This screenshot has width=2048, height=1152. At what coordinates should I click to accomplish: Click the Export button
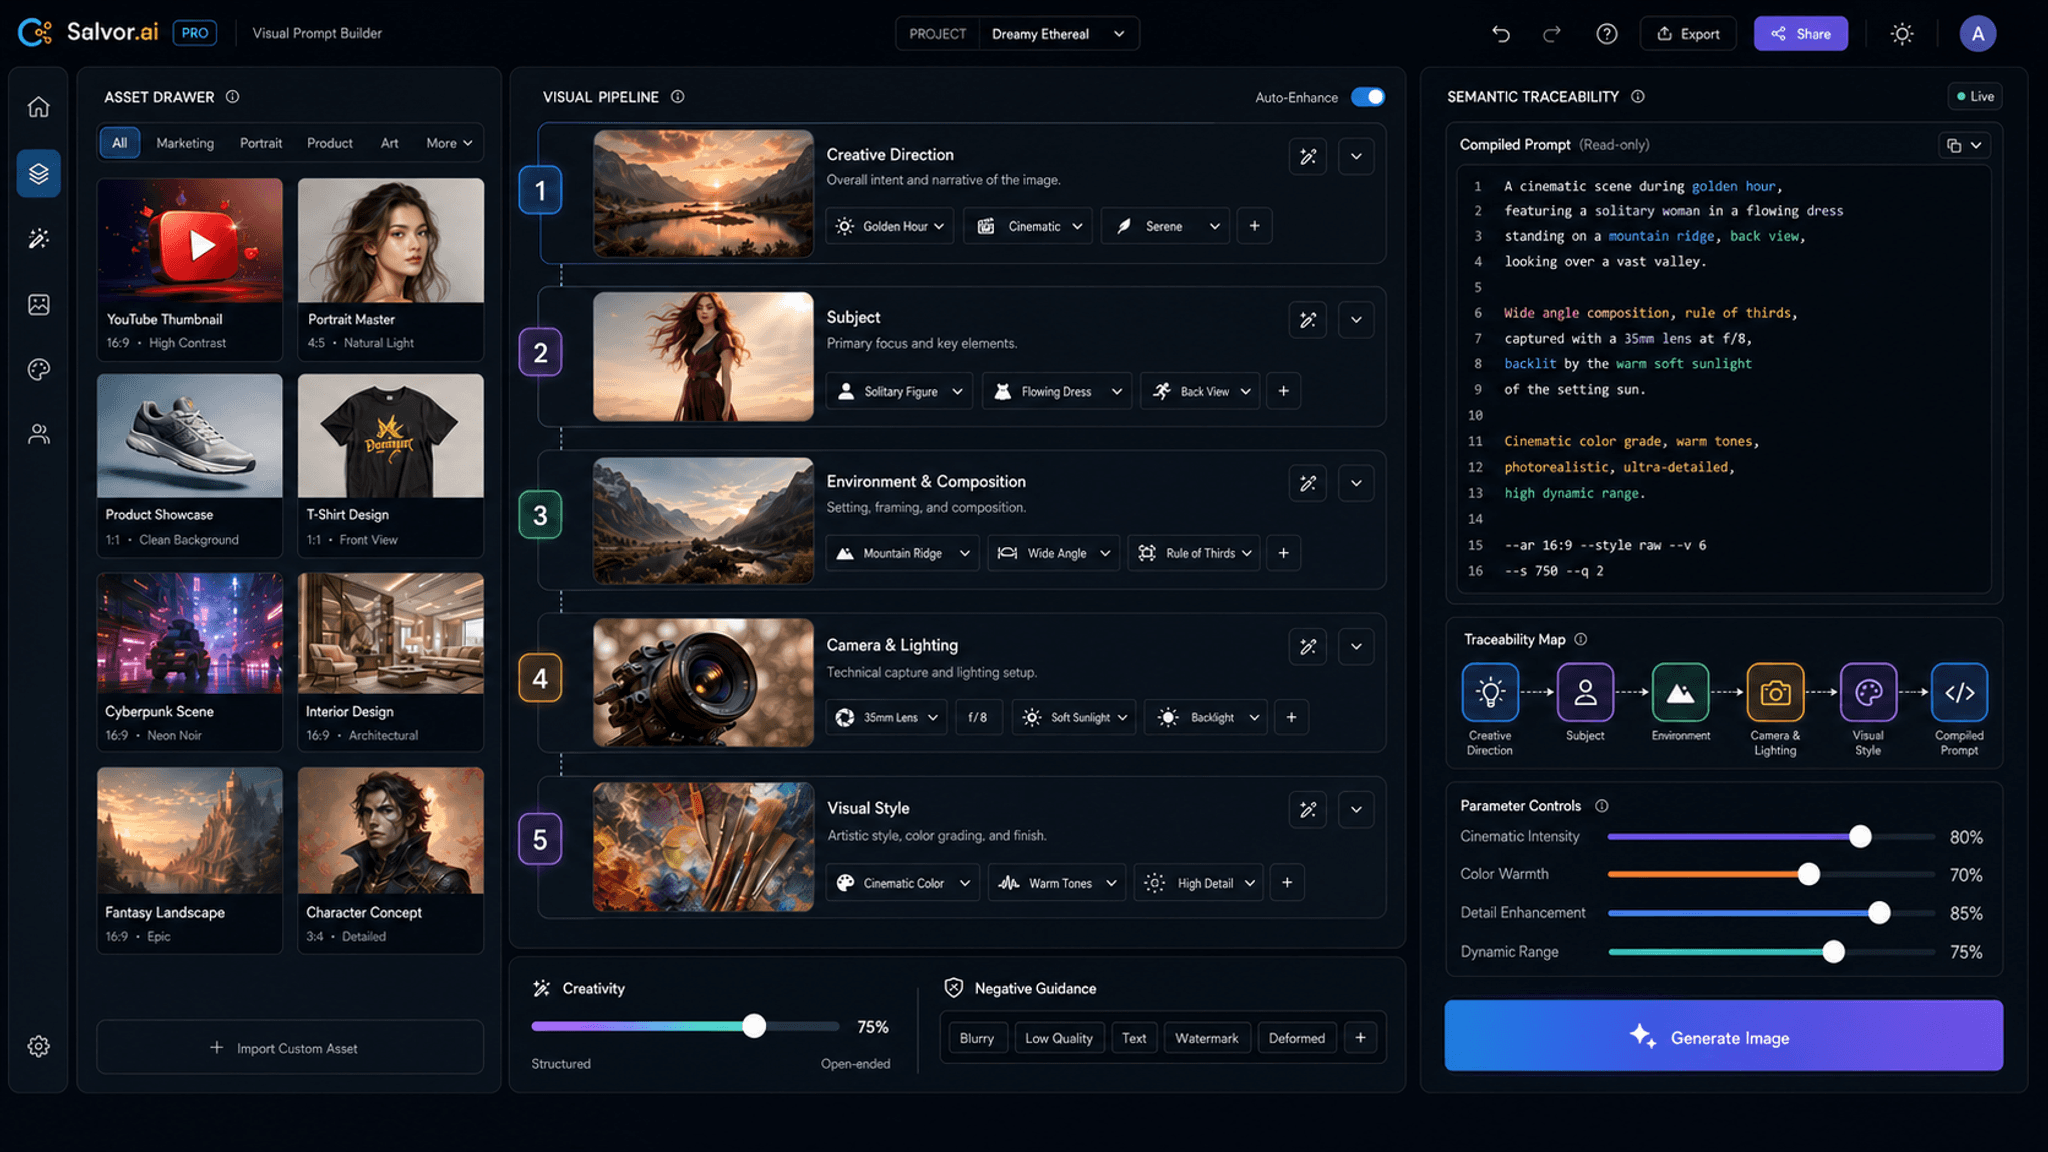point(1688,34)
